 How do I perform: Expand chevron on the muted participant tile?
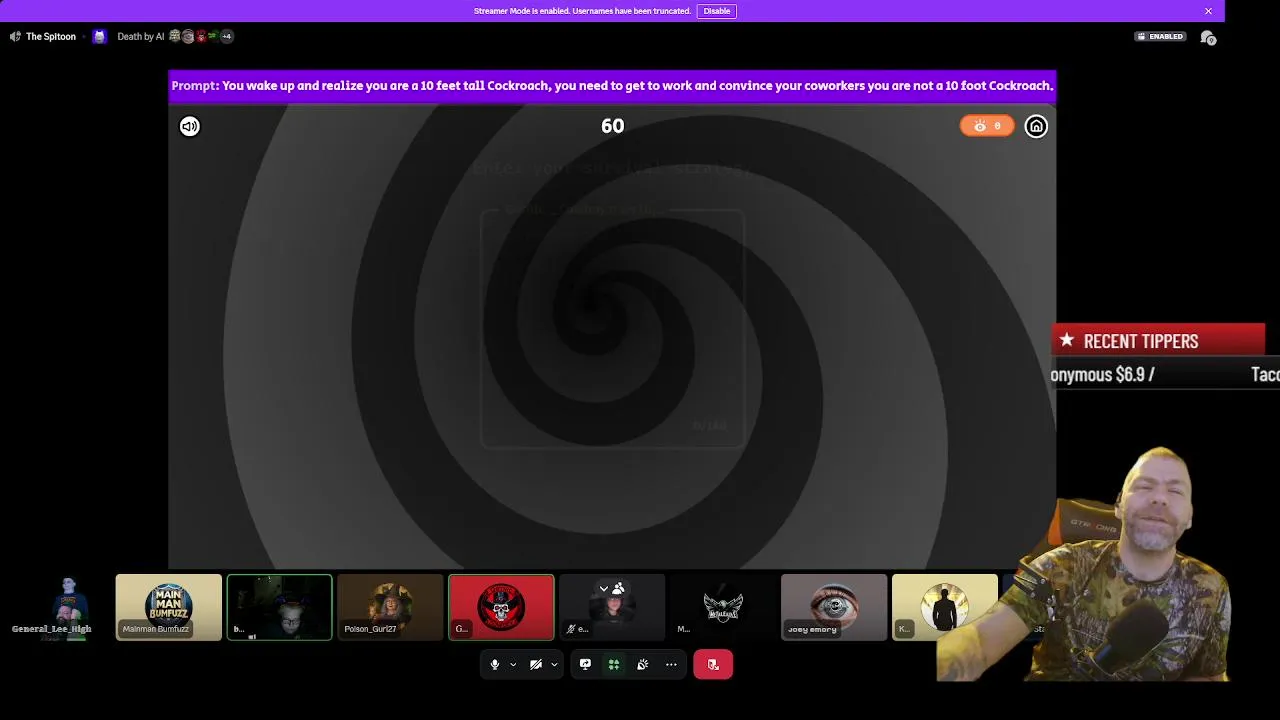(603, 589)
